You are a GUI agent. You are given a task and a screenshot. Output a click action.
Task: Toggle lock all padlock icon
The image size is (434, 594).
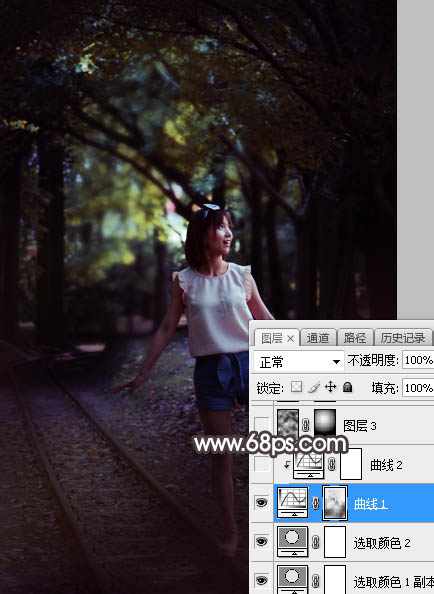click(347, 387)
